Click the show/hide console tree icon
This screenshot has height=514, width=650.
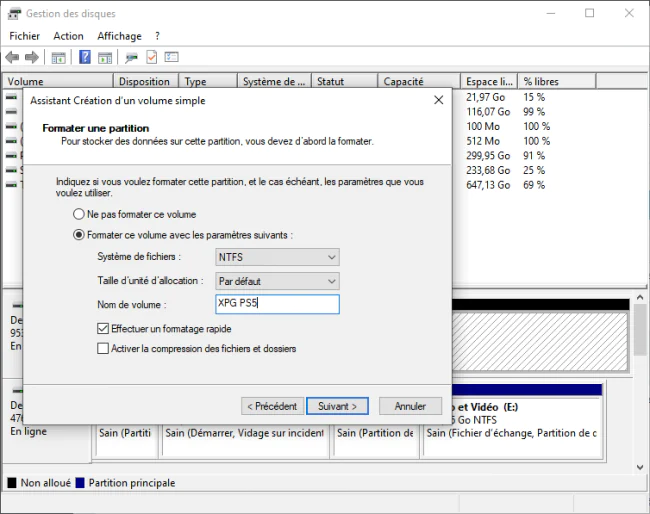pyautogui.click(x=58, y=58)
